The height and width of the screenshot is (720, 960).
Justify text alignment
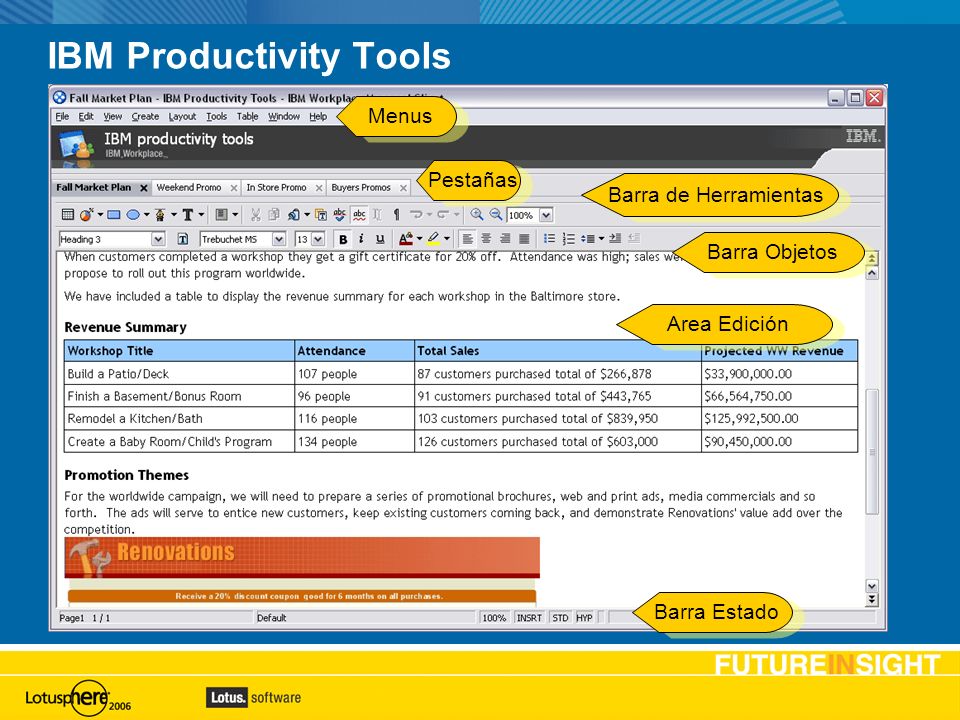pyautogui.click(x=524, y=239)
